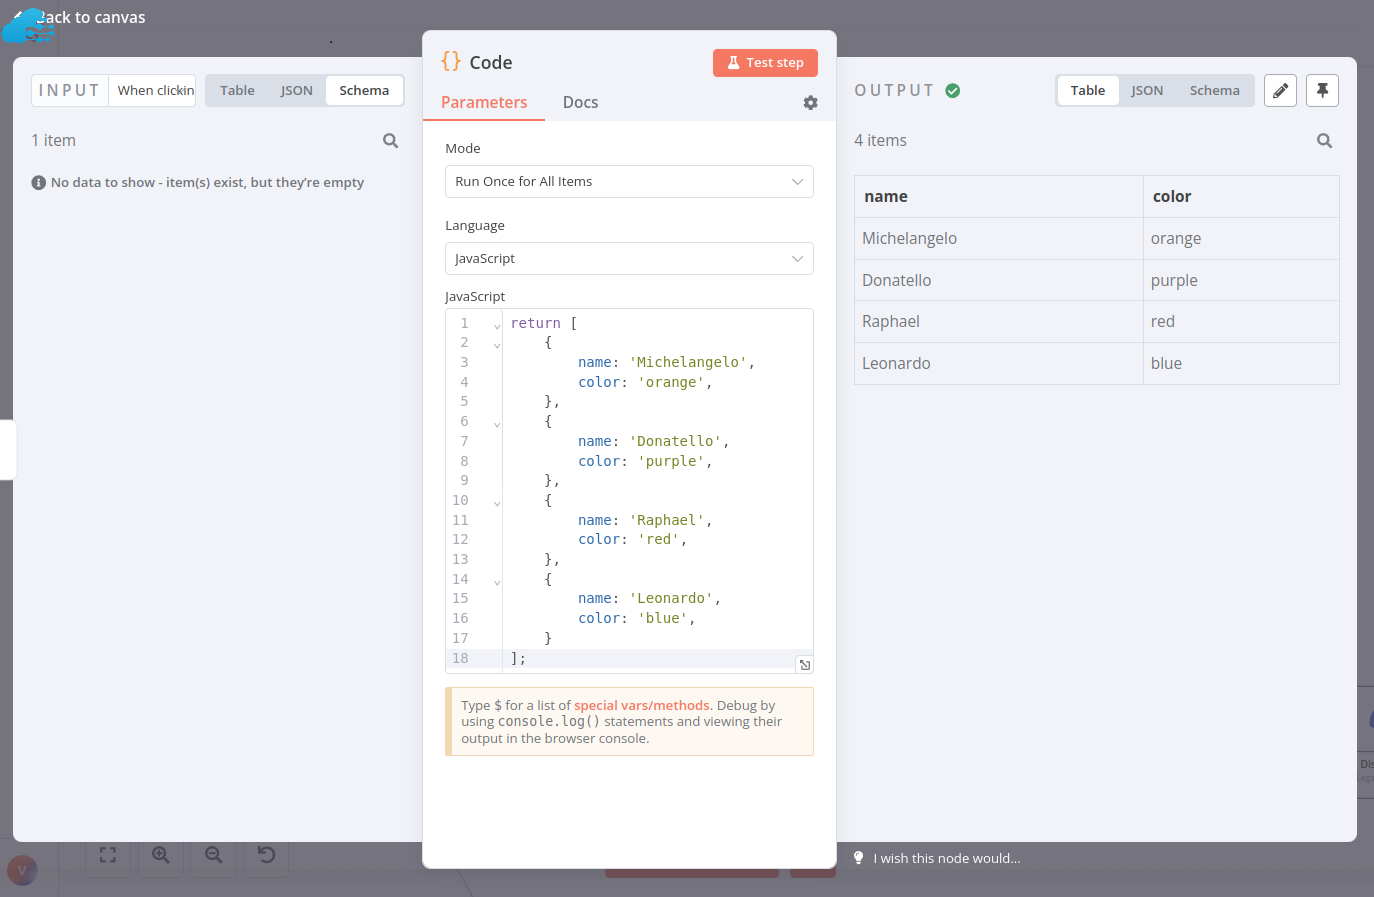Select the Parameters tab
Screen dimensions: 1374x897
pos(484,103)
